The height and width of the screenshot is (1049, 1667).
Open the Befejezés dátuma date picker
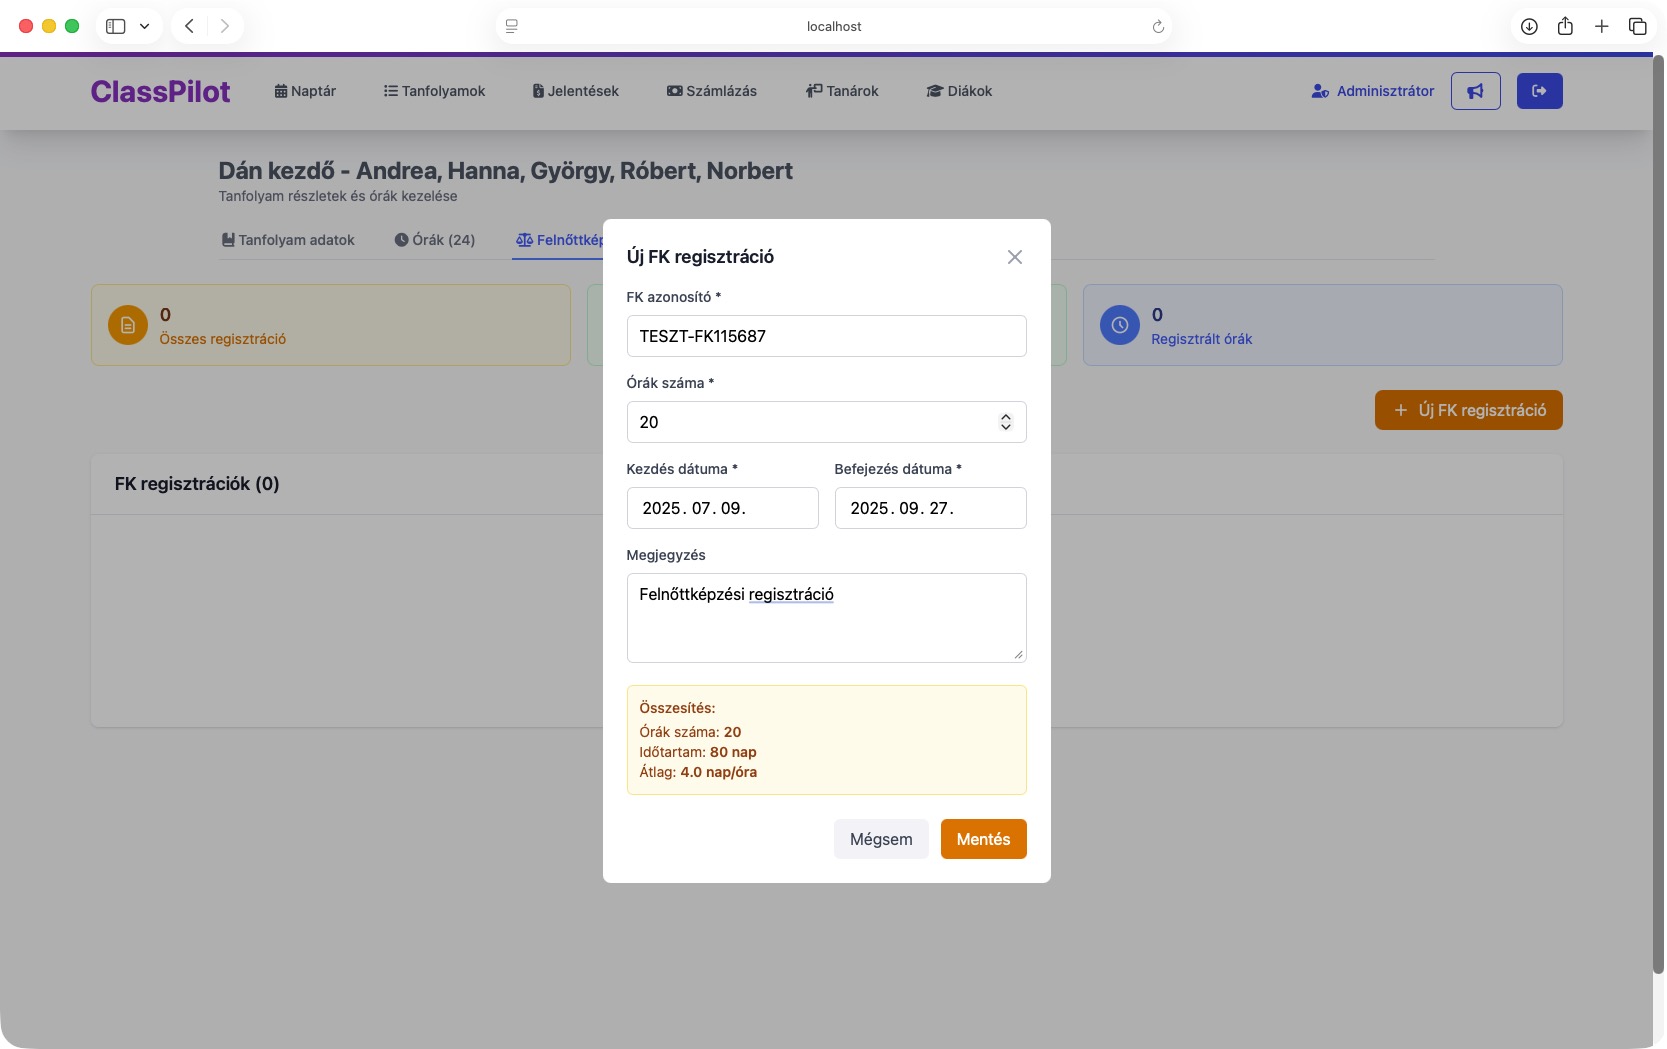930,508
